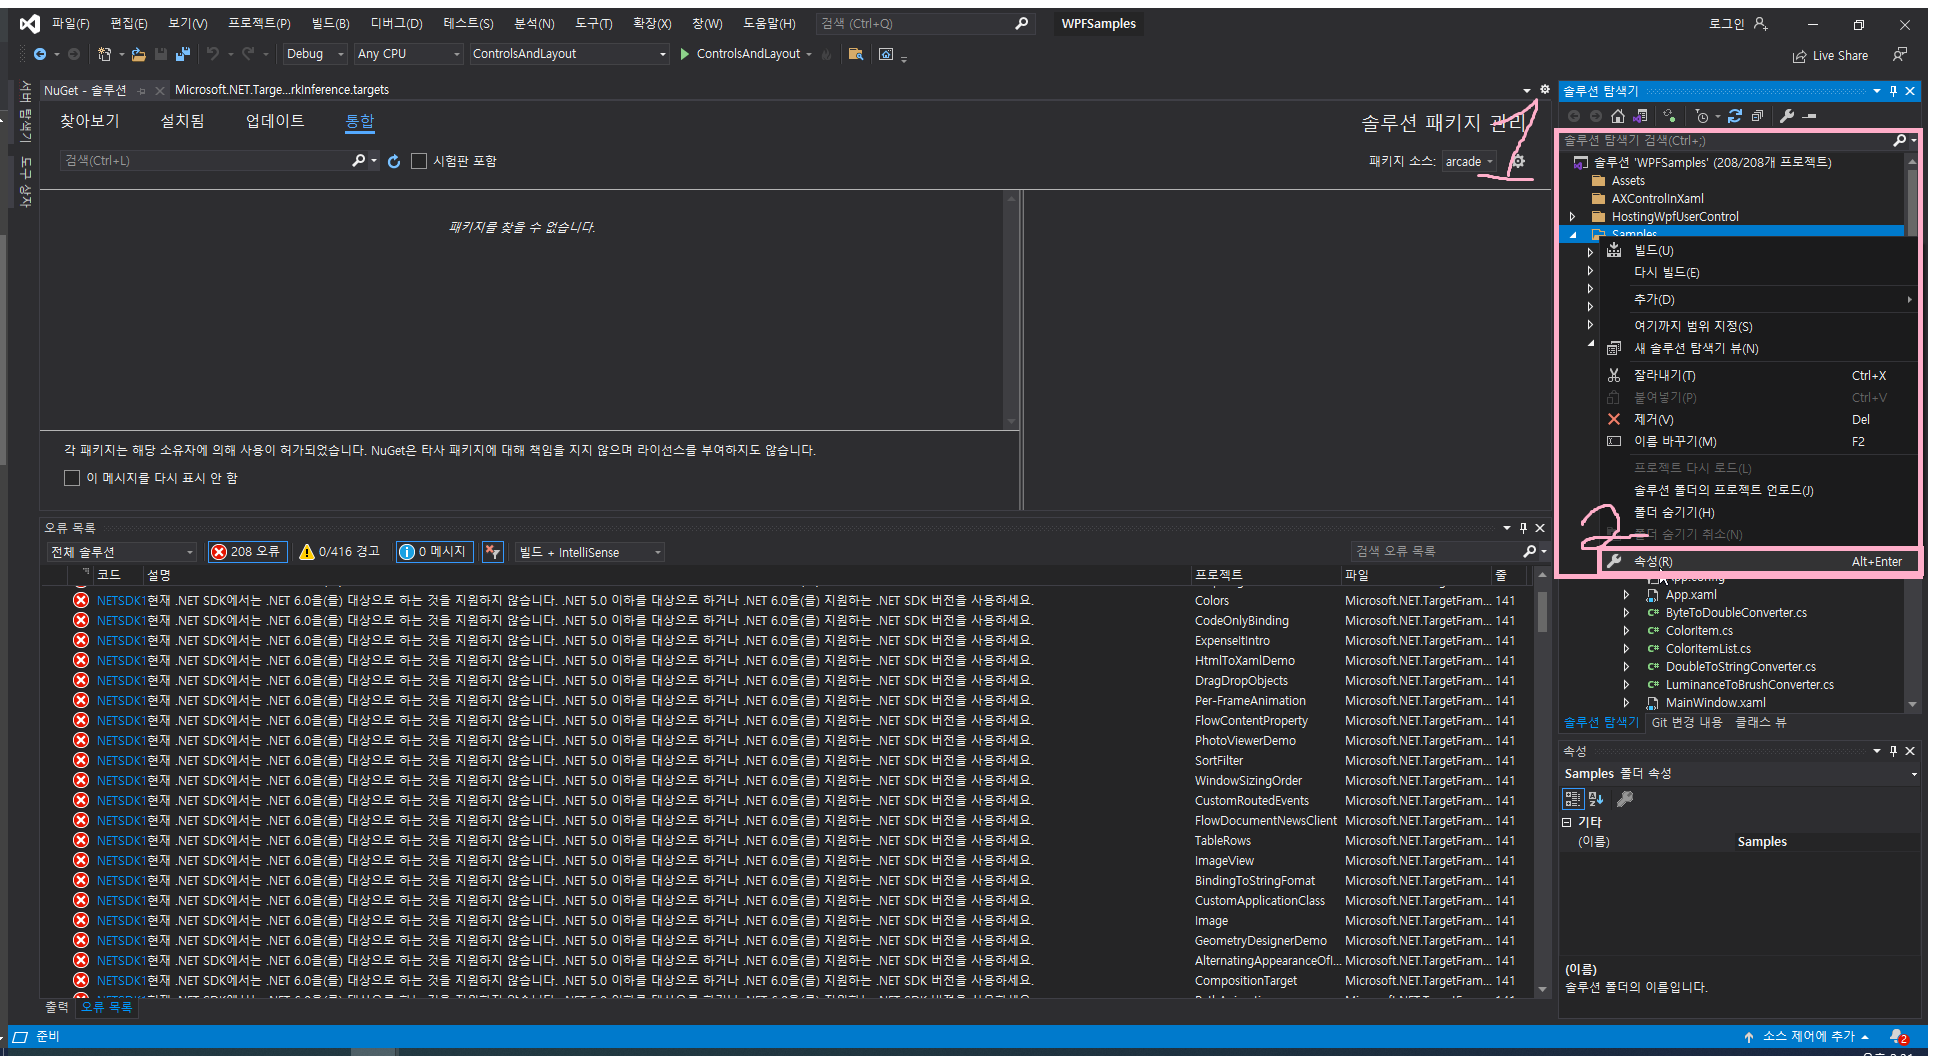Click Solution Explorer Home icon
Image resolution: width=1936 pixels, height=1056 pixels.
pyautogui.click(x=1618, y=116)
